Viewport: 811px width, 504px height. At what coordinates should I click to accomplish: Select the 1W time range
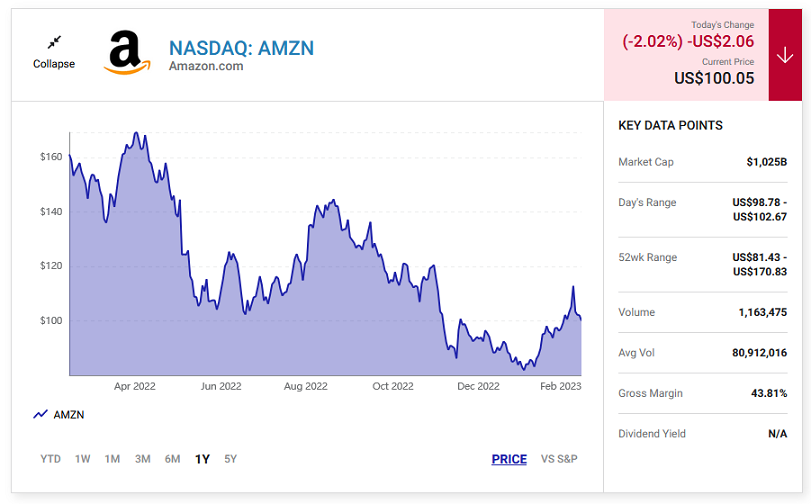[x=83, y=459]
